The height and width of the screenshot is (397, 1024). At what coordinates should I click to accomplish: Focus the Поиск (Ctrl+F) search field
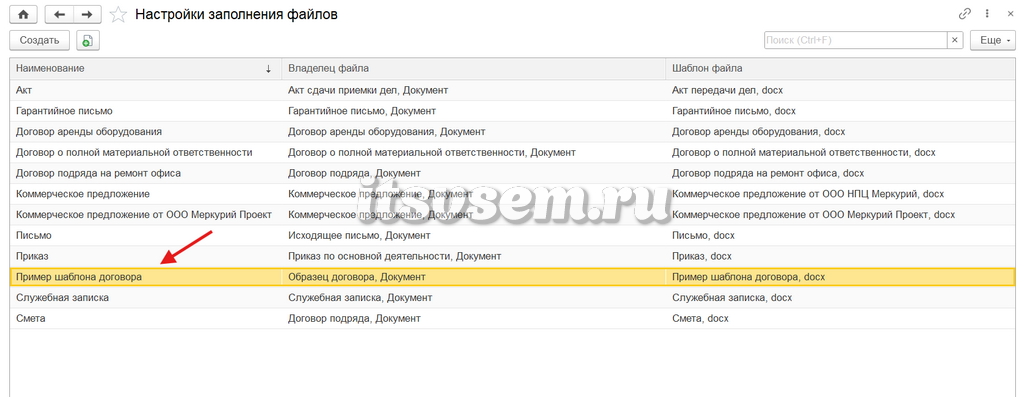coord(856,40)
